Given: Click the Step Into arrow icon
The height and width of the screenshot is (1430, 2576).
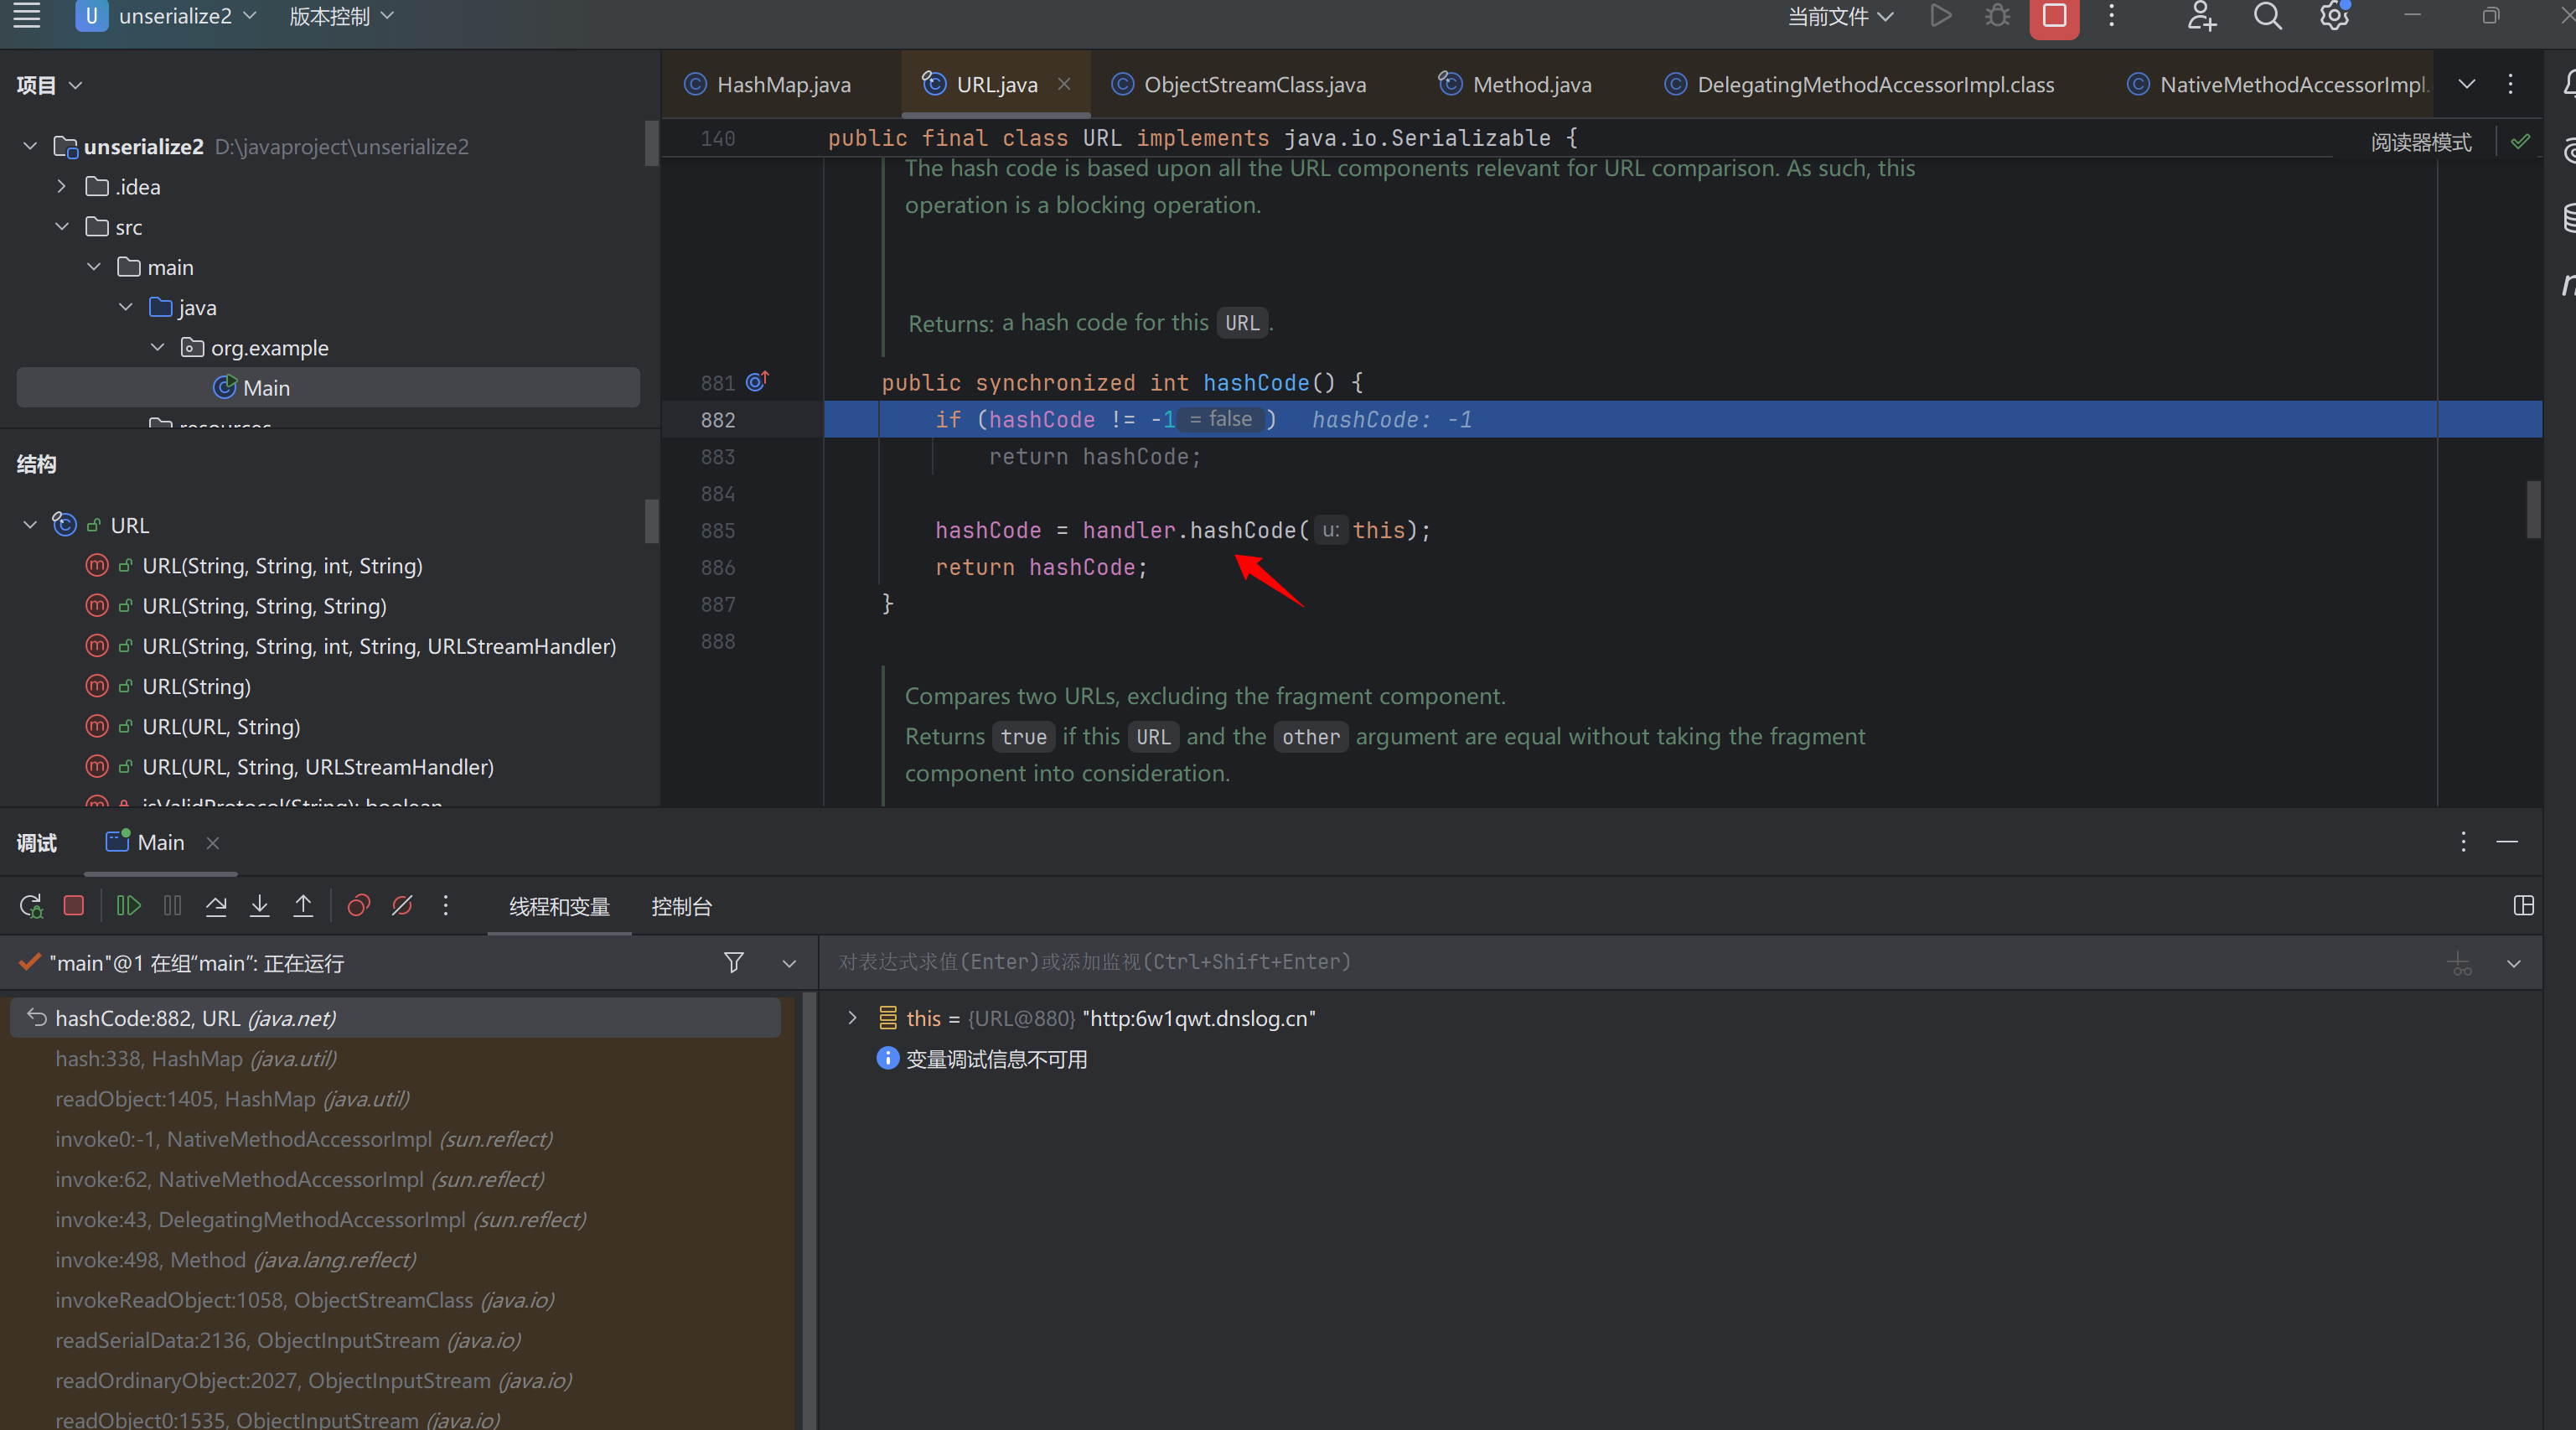Looking at the screenshot, I should pyautogui.click(x=259, y=906).
